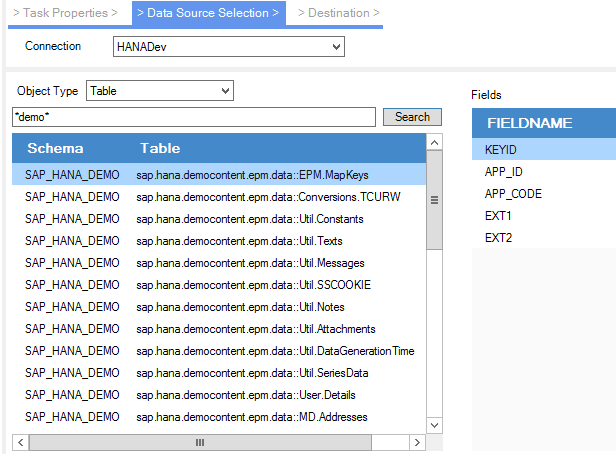This screenshot has height=454, width=616.
Task: Click the vertical scrollbar thumb
Action: [x=434, y=200]
